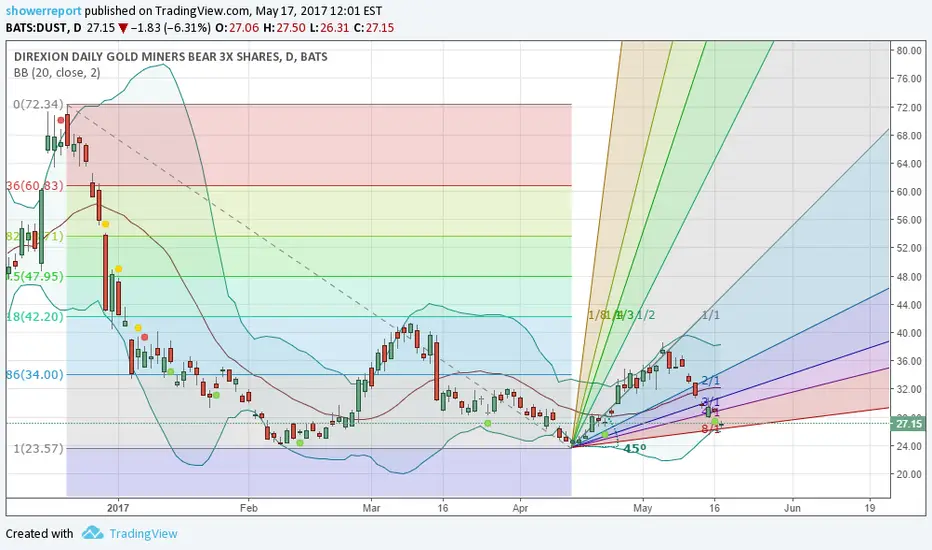Click the showerreport author link
The height and width of the screenshot is (550, 932).
tap(43, 11)
